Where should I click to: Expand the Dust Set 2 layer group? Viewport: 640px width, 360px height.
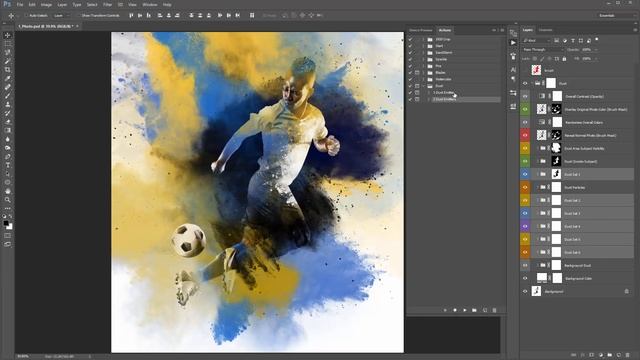click(538, 200)
